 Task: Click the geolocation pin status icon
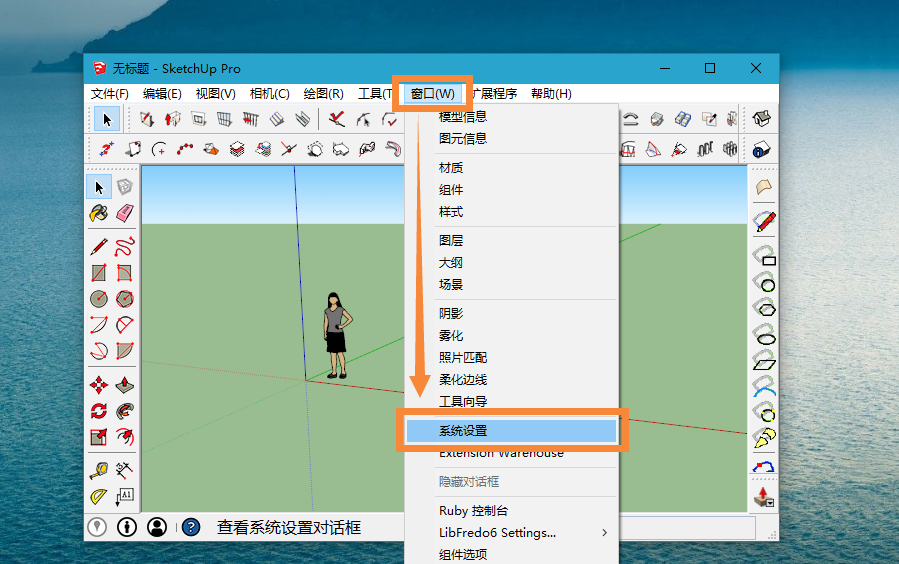tap(97, 527)
